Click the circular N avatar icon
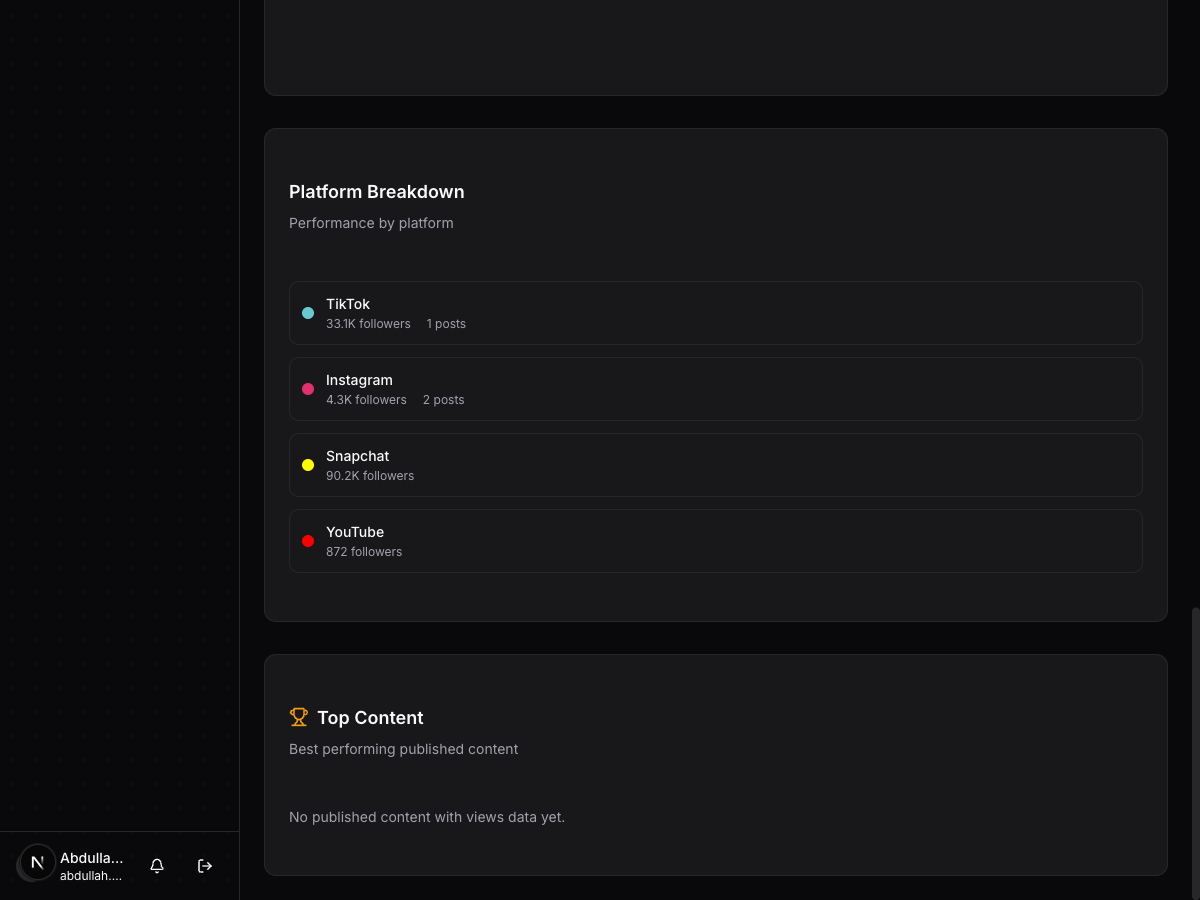 click(36, 862)
